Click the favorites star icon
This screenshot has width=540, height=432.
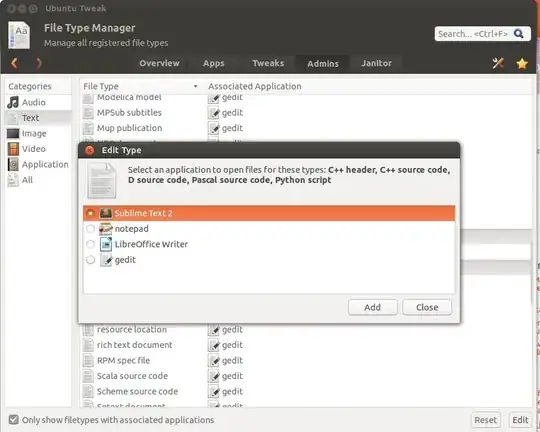click(x=522, y=63)
